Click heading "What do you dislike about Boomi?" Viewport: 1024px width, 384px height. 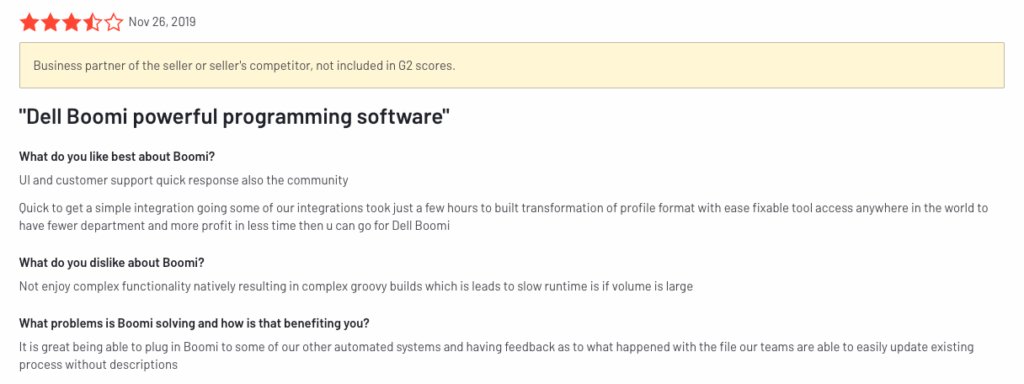(112, 263)
